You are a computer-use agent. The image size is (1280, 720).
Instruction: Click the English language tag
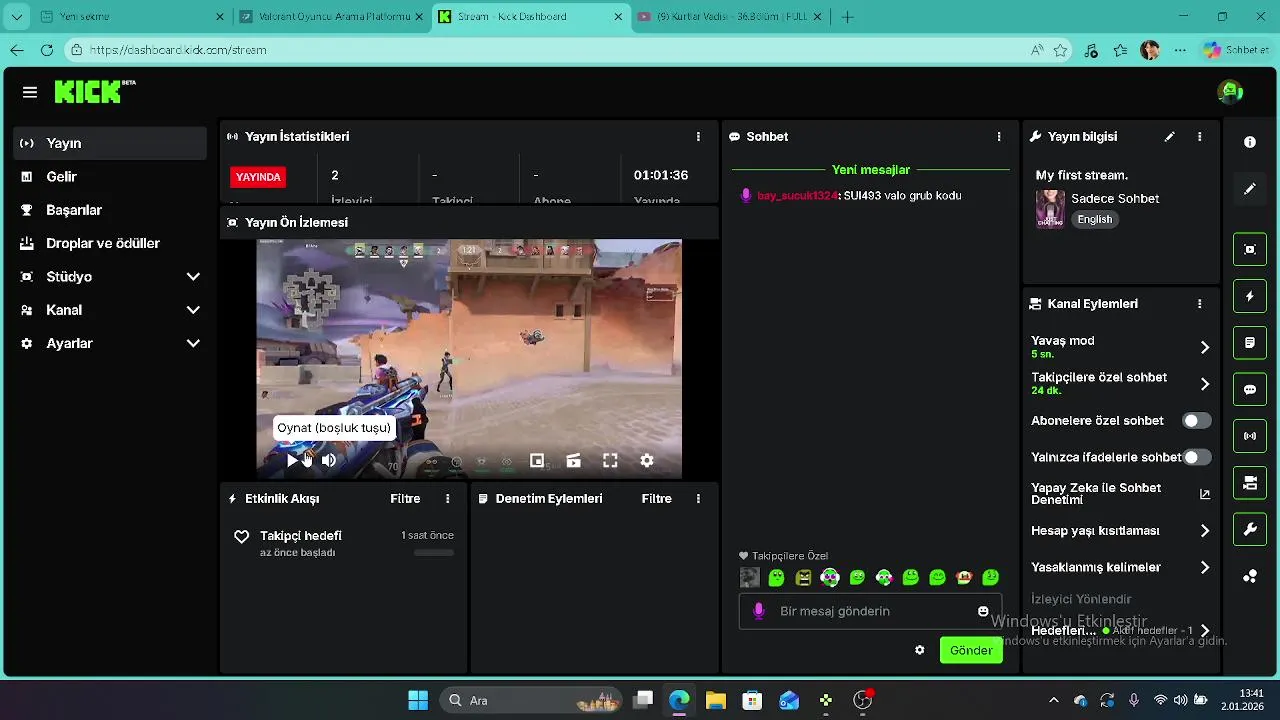(1094, 219)
